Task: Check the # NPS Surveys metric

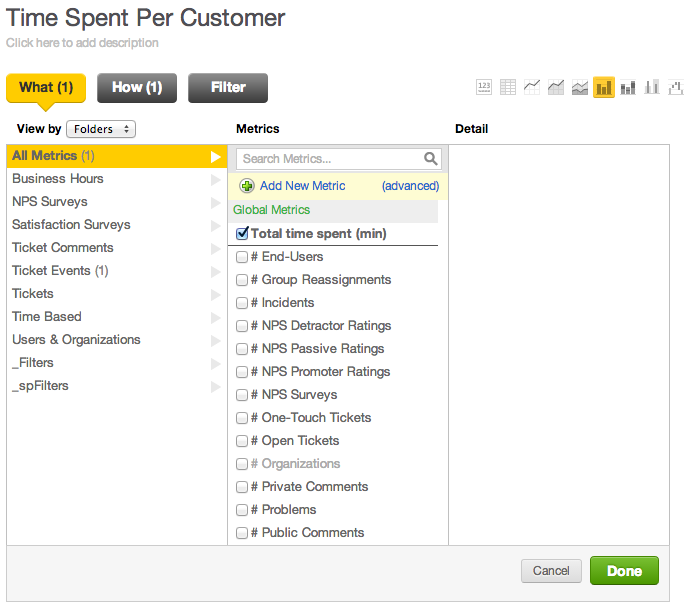Action: point(242,395)
